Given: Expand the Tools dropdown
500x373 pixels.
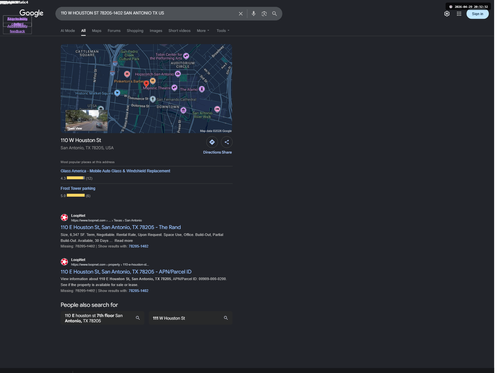Looking at the screenshot, I should coord(223,31).
